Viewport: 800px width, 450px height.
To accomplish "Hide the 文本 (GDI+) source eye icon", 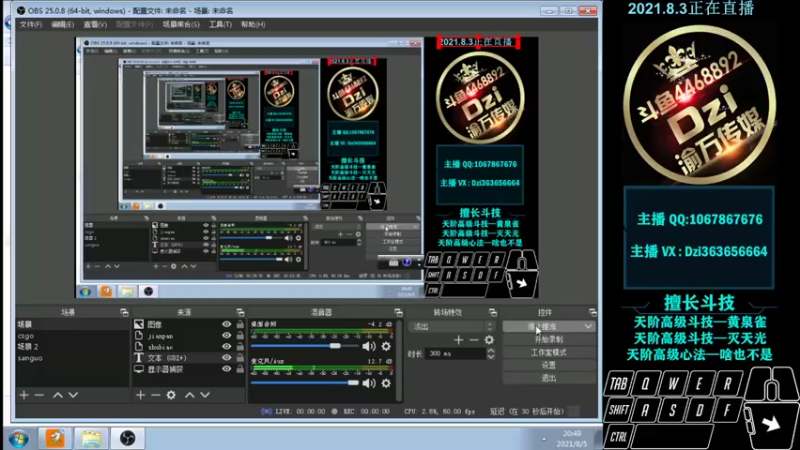I will click(227, 358).
